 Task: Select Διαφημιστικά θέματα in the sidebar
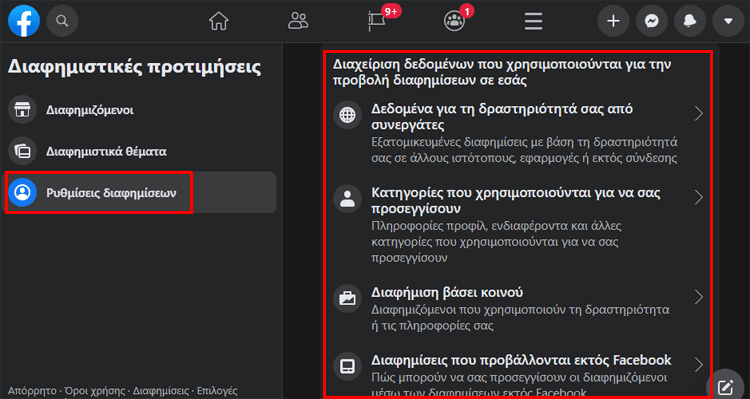click(140, 151)
